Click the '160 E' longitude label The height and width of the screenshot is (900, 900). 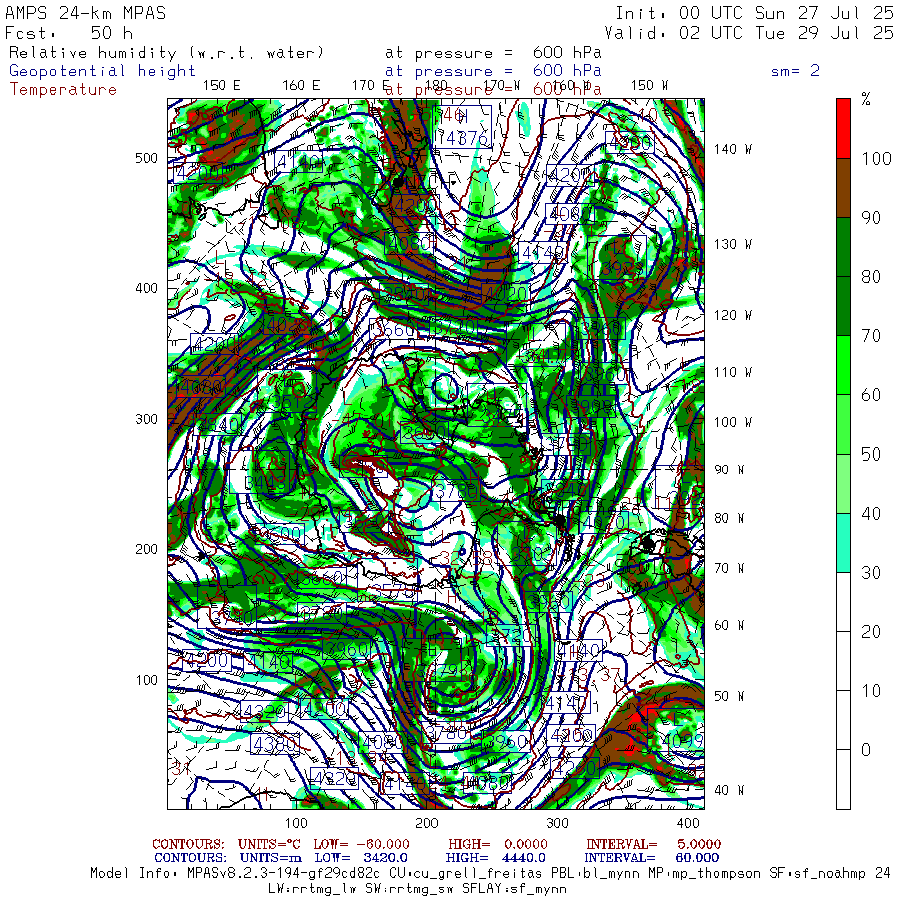[x=301, y=86]
